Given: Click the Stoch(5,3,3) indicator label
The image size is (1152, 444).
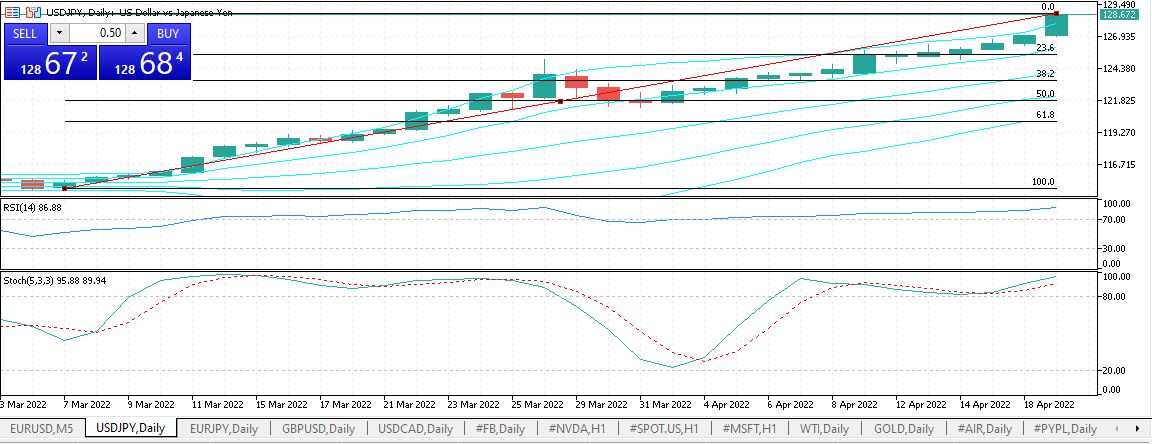Looking at the screenshot, I should 54,280.
